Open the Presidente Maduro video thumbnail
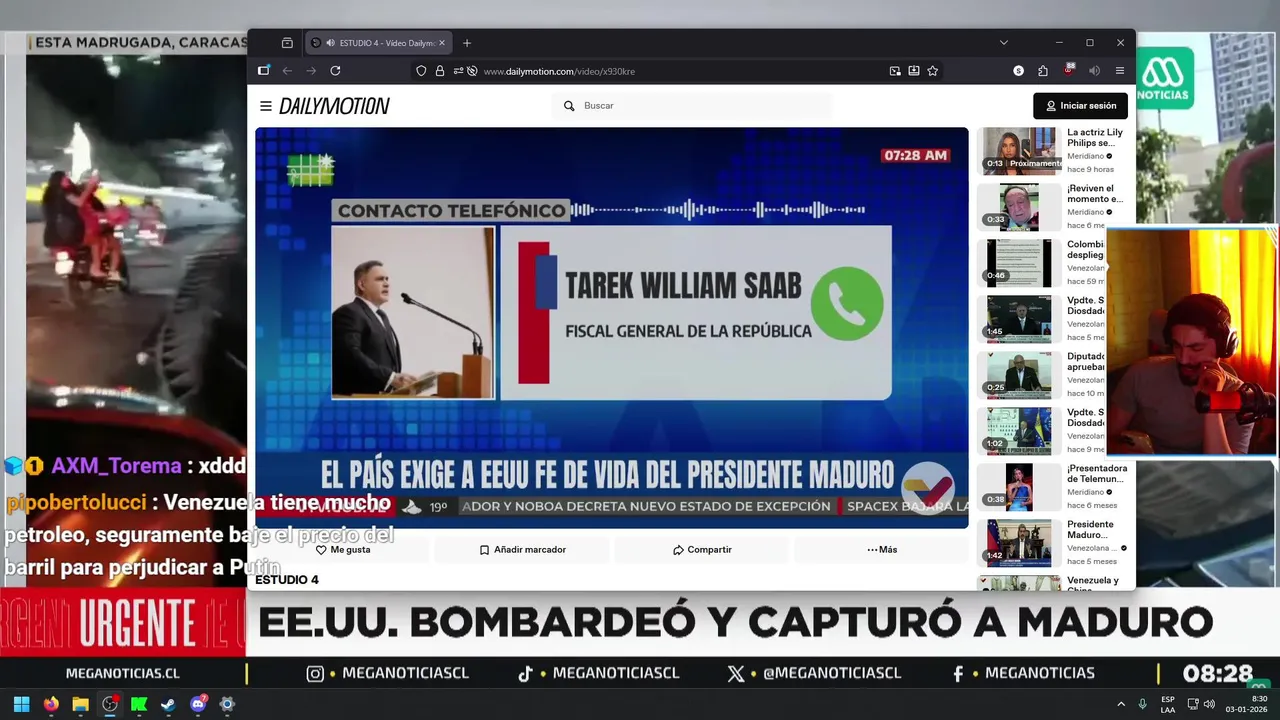Screen dimensions: 1280x720 point(1019,543)
